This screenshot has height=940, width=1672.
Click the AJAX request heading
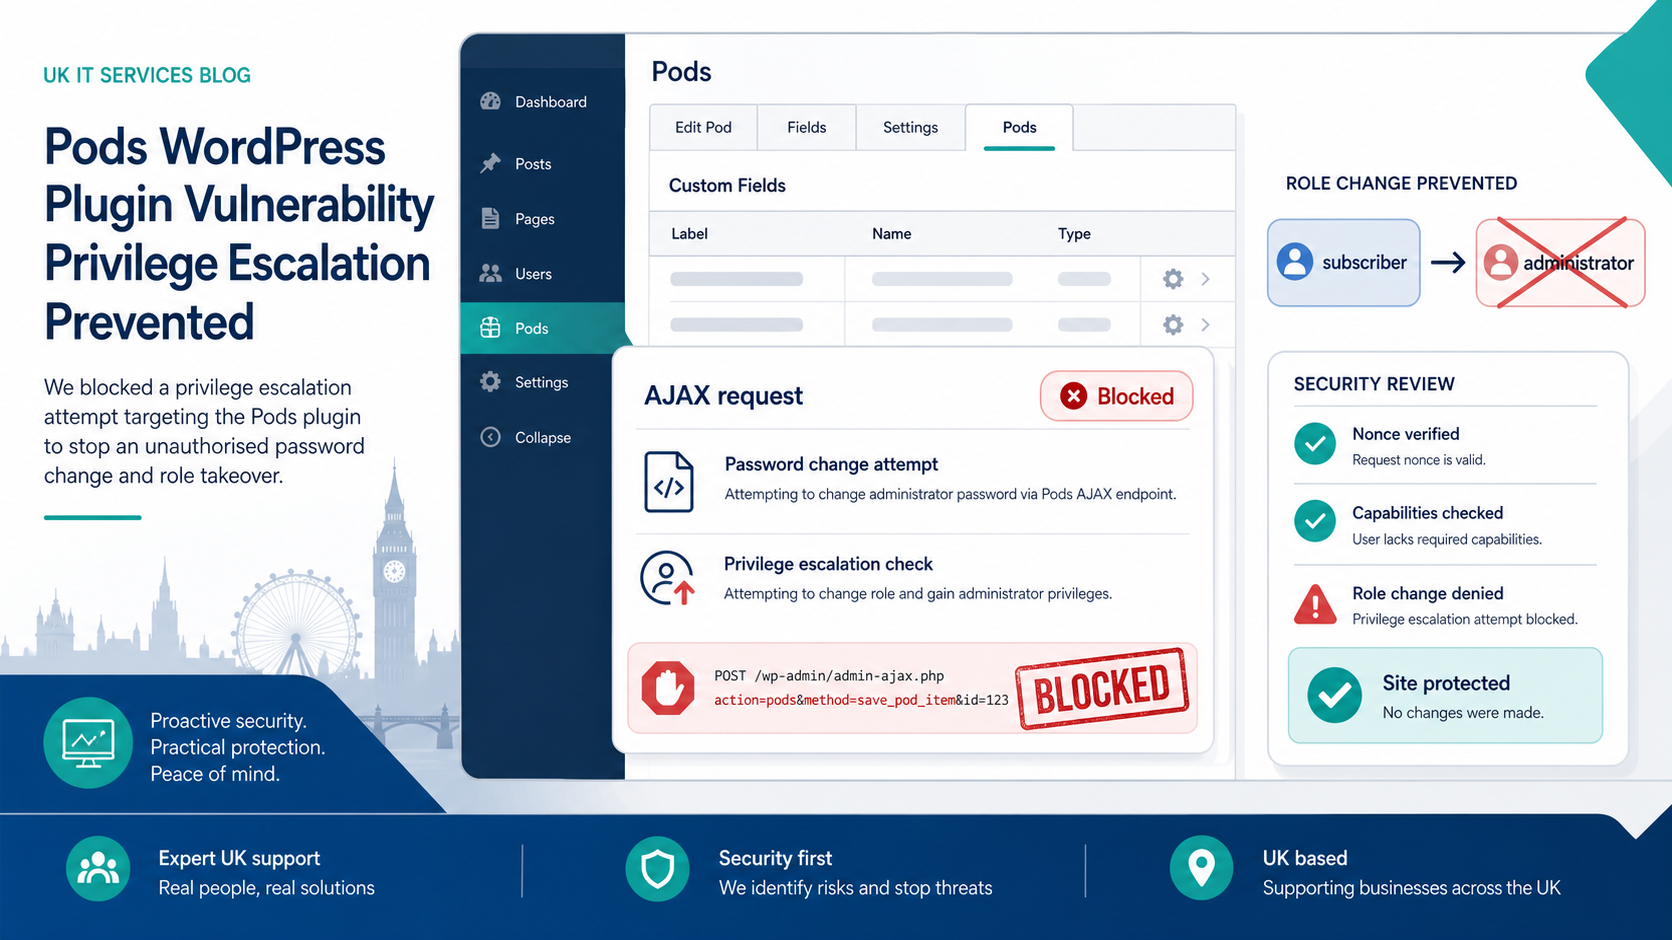723,396
